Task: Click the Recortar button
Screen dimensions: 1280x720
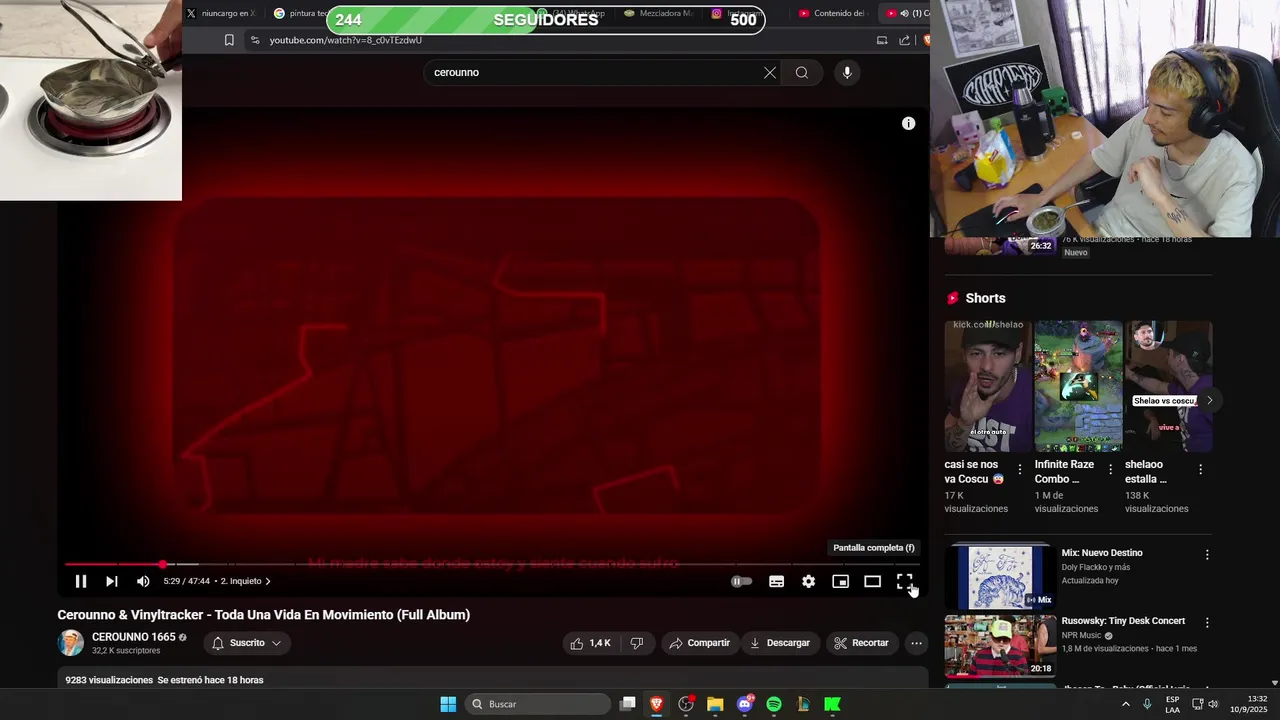Action: click(x=861, y=643)
